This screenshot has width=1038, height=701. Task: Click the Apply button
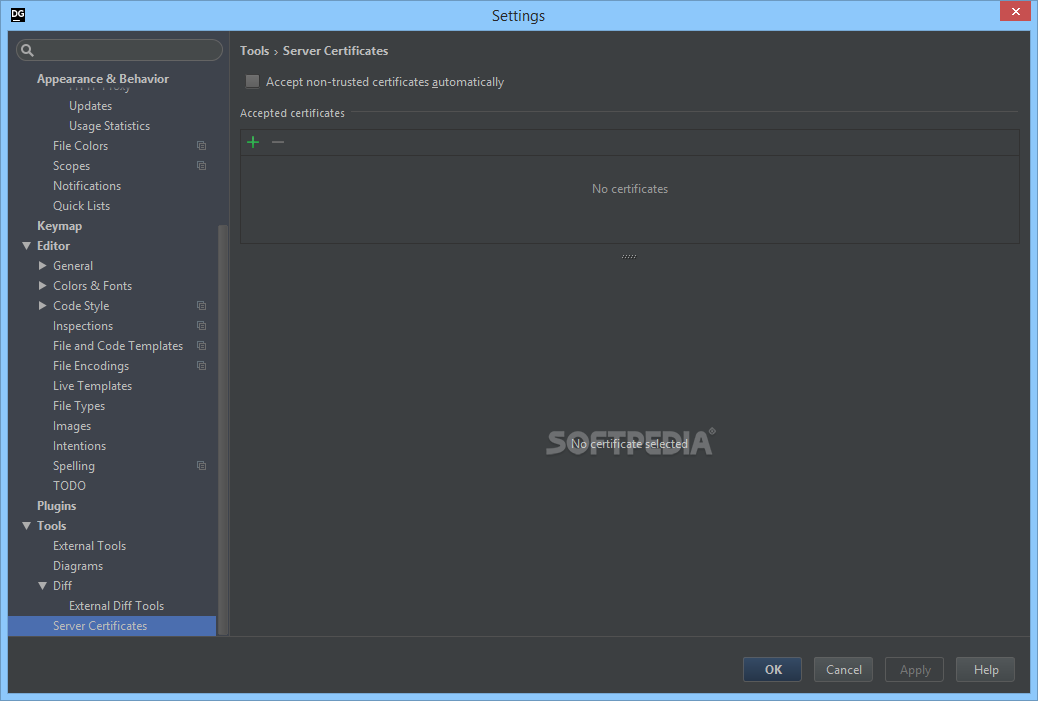coord(915,670)
